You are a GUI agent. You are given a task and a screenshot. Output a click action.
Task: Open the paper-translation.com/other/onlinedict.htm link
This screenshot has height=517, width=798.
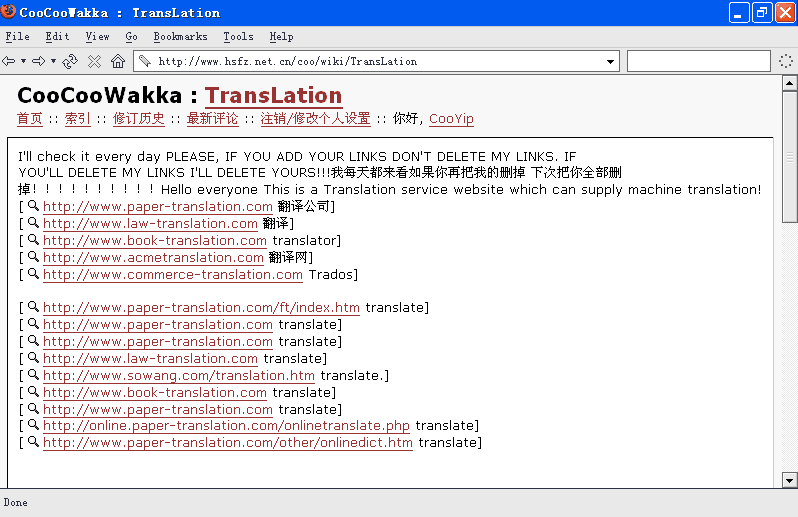[x=227, y=443]
